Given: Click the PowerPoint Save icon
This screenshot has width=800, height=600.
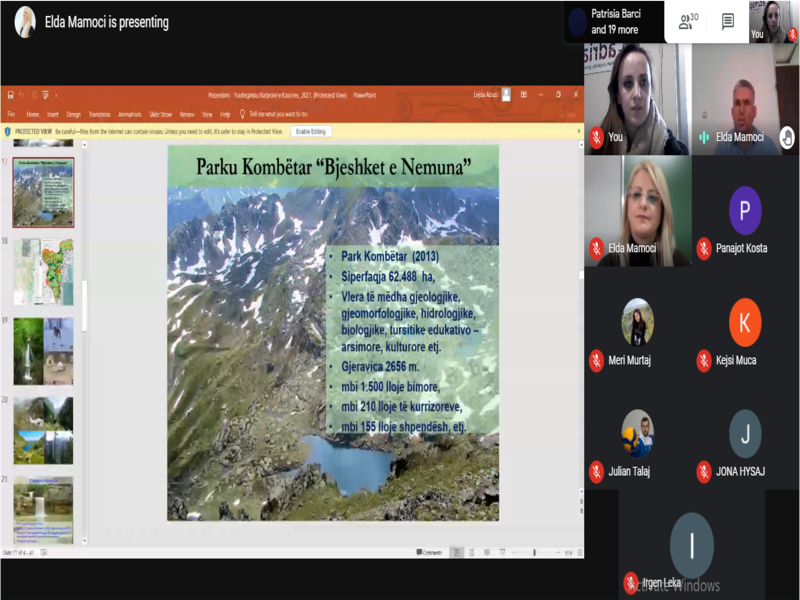Looking at the screenshot, I should 10,95.
